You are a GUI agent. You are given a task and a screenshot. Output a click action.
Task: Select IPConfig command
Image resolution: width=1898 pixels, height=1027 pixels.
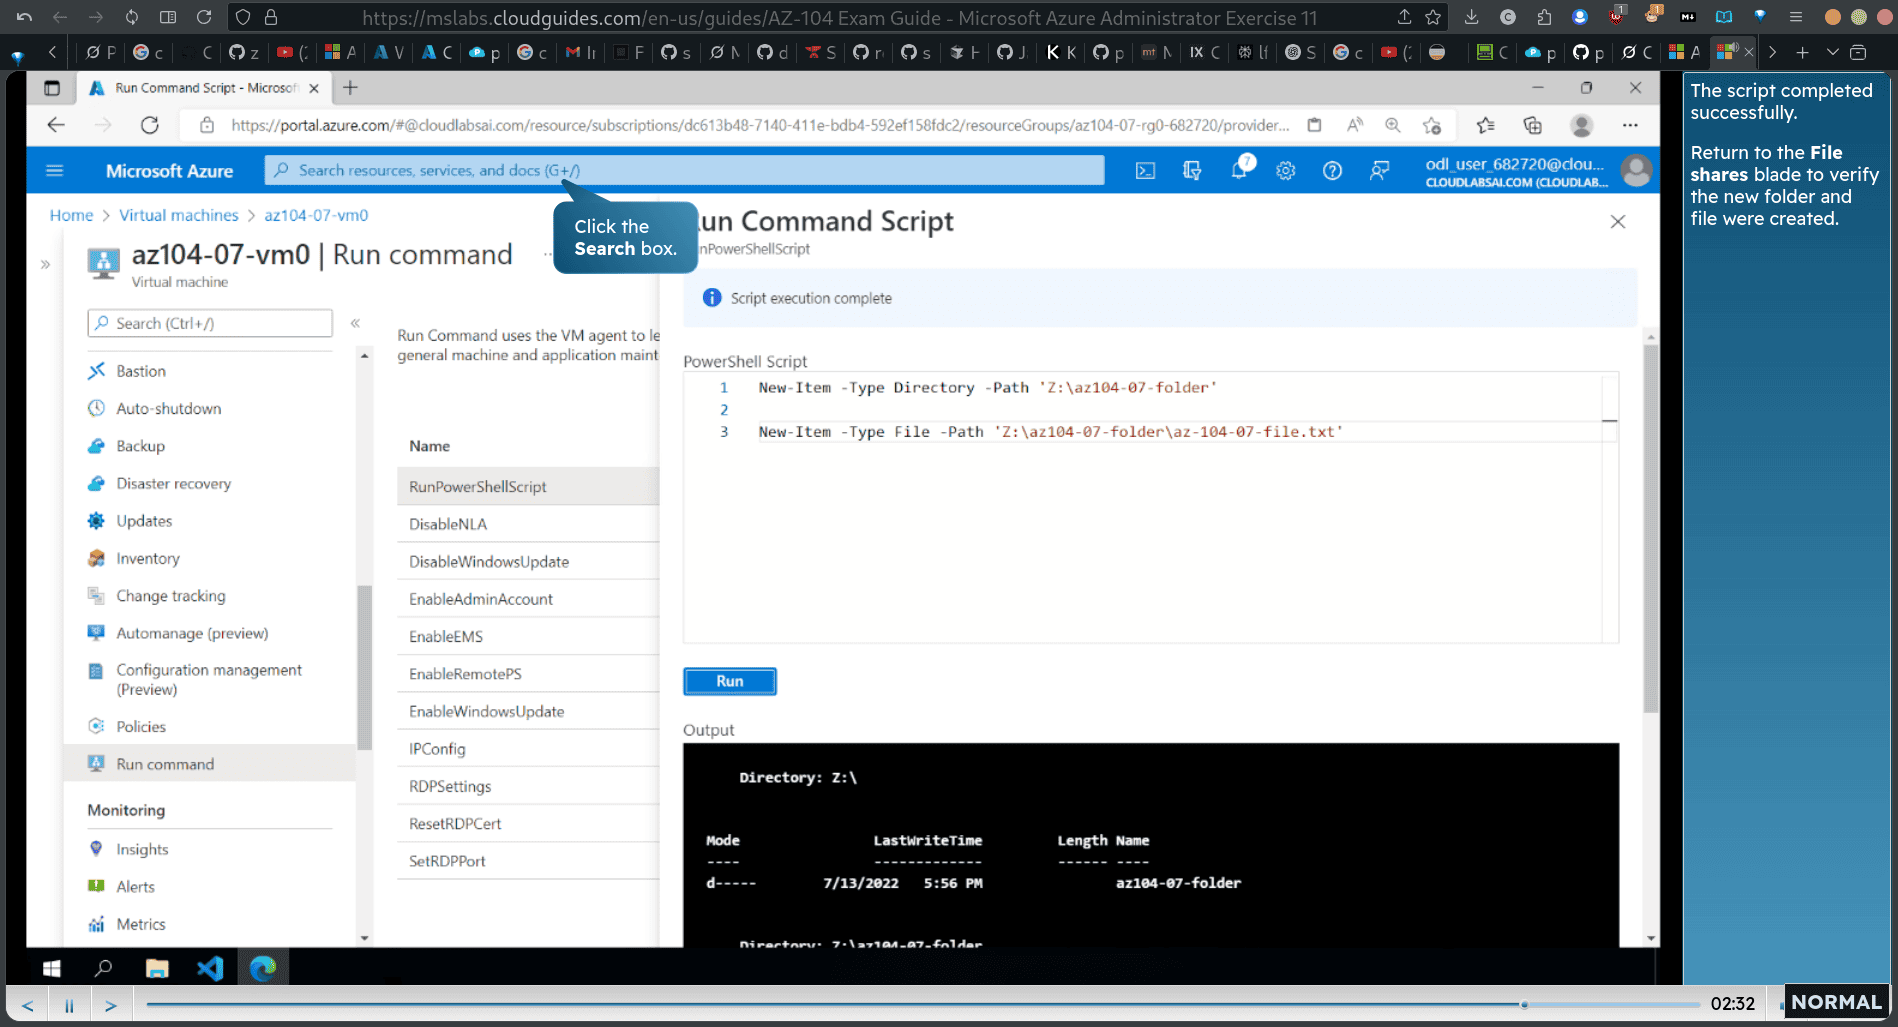click(x=528, y=749)
